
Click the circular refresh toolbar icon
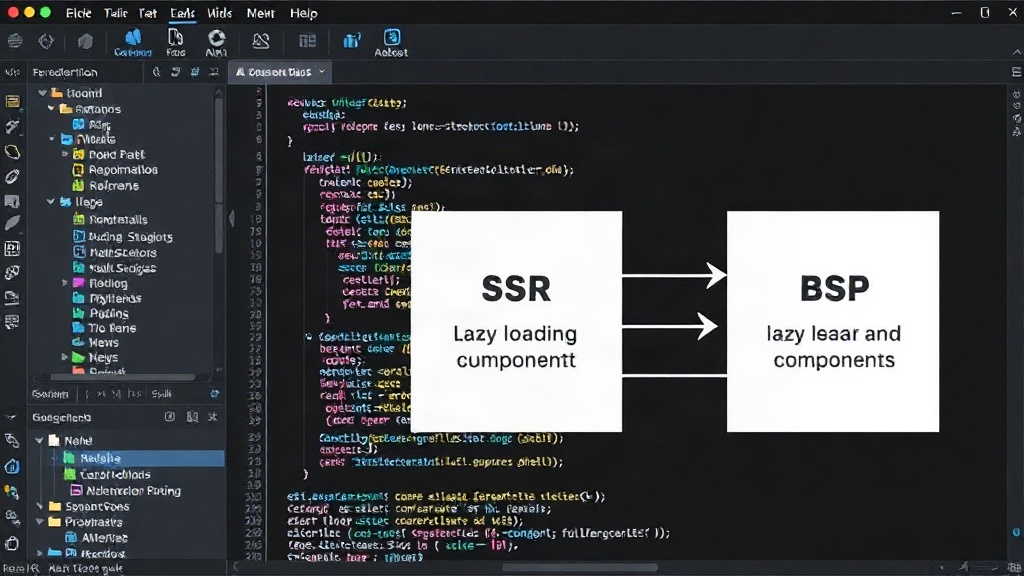(x=46, y=41)
